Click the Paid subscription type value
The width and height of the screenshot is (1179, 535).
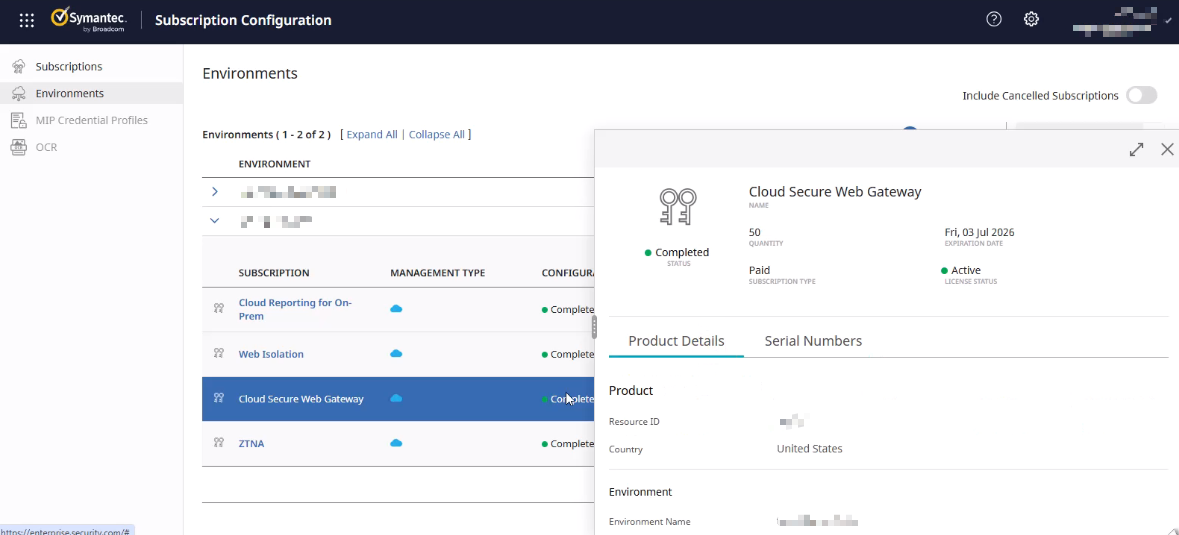tap(759, 270)
